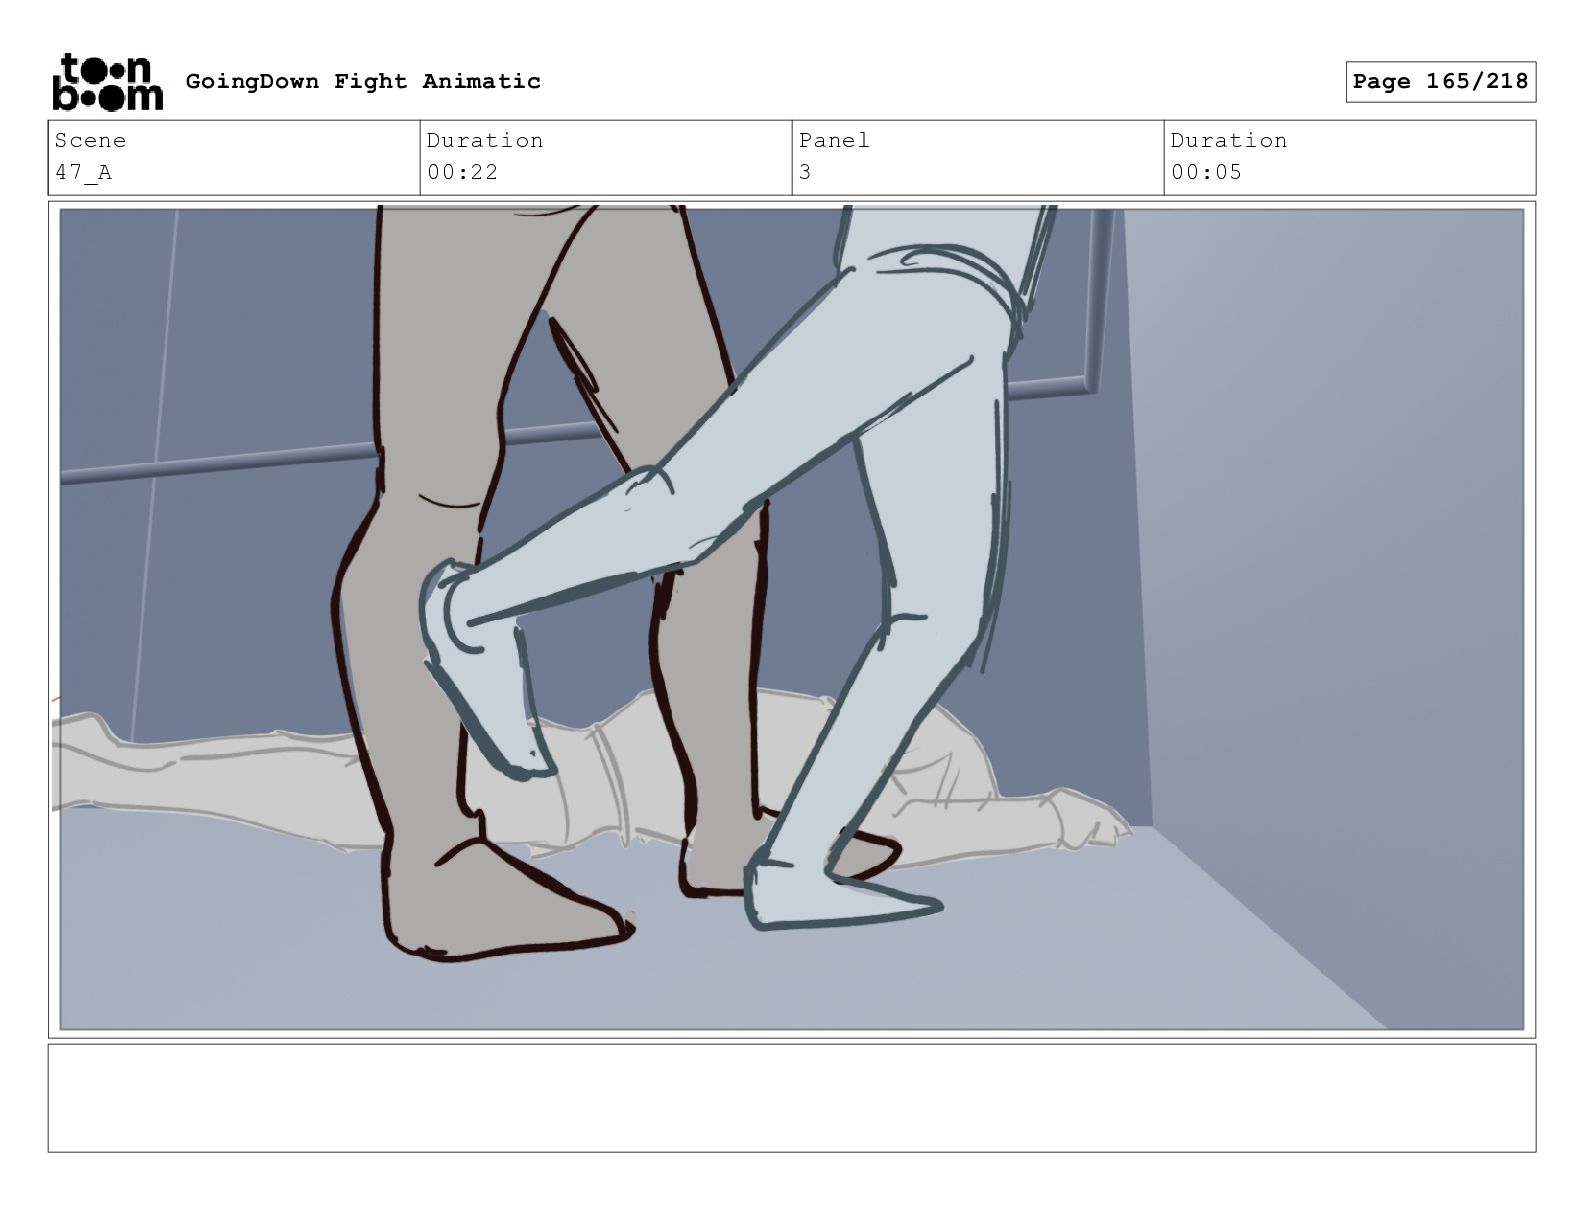Image resolution: width=1584 pixels, height=1224 pixels.
Task: Select the GoingDown Fight Animatic title
Action: [363, 81]
